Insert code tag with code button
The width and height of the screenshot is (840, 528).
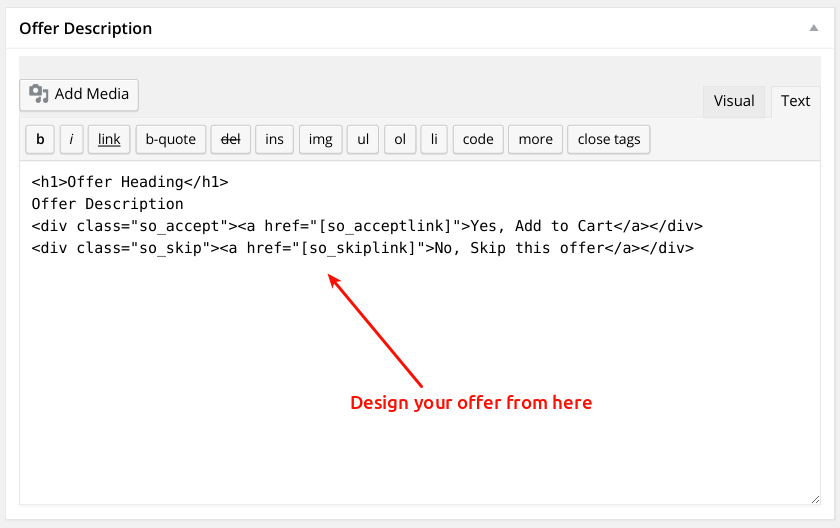478,139
